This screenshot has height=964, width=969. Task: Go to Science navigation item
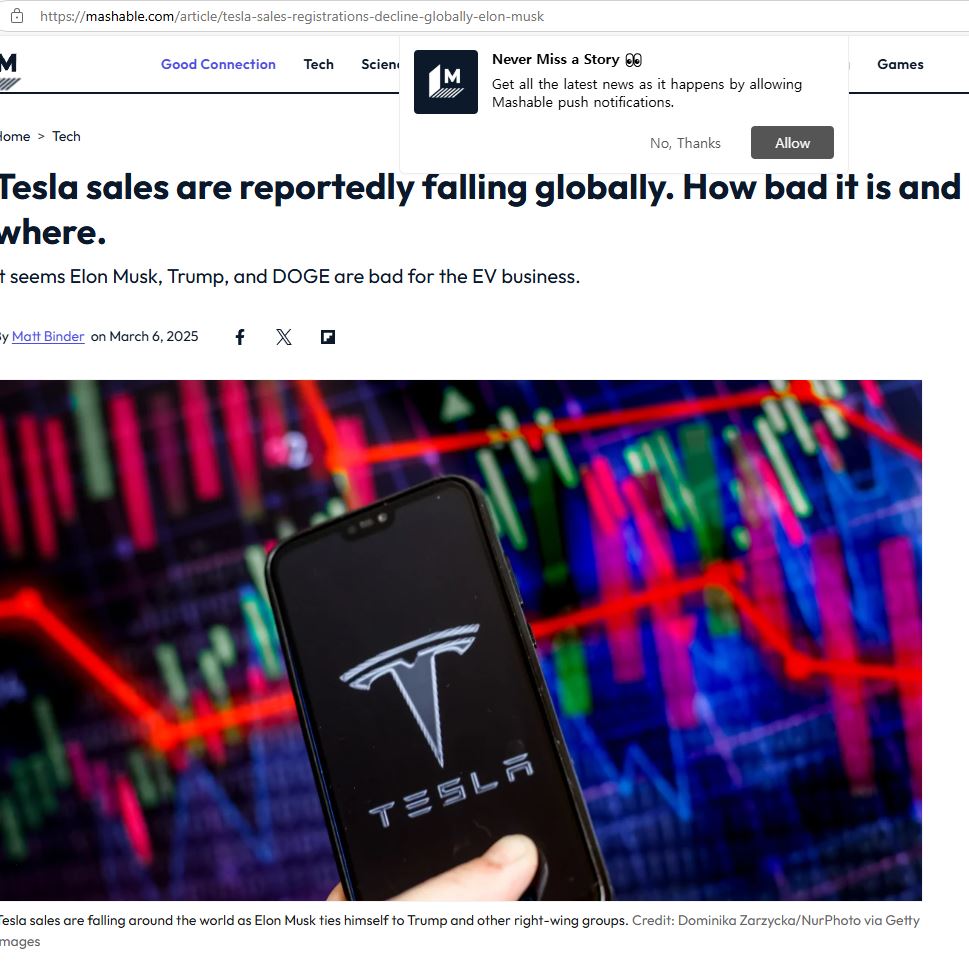click(380, 64)
